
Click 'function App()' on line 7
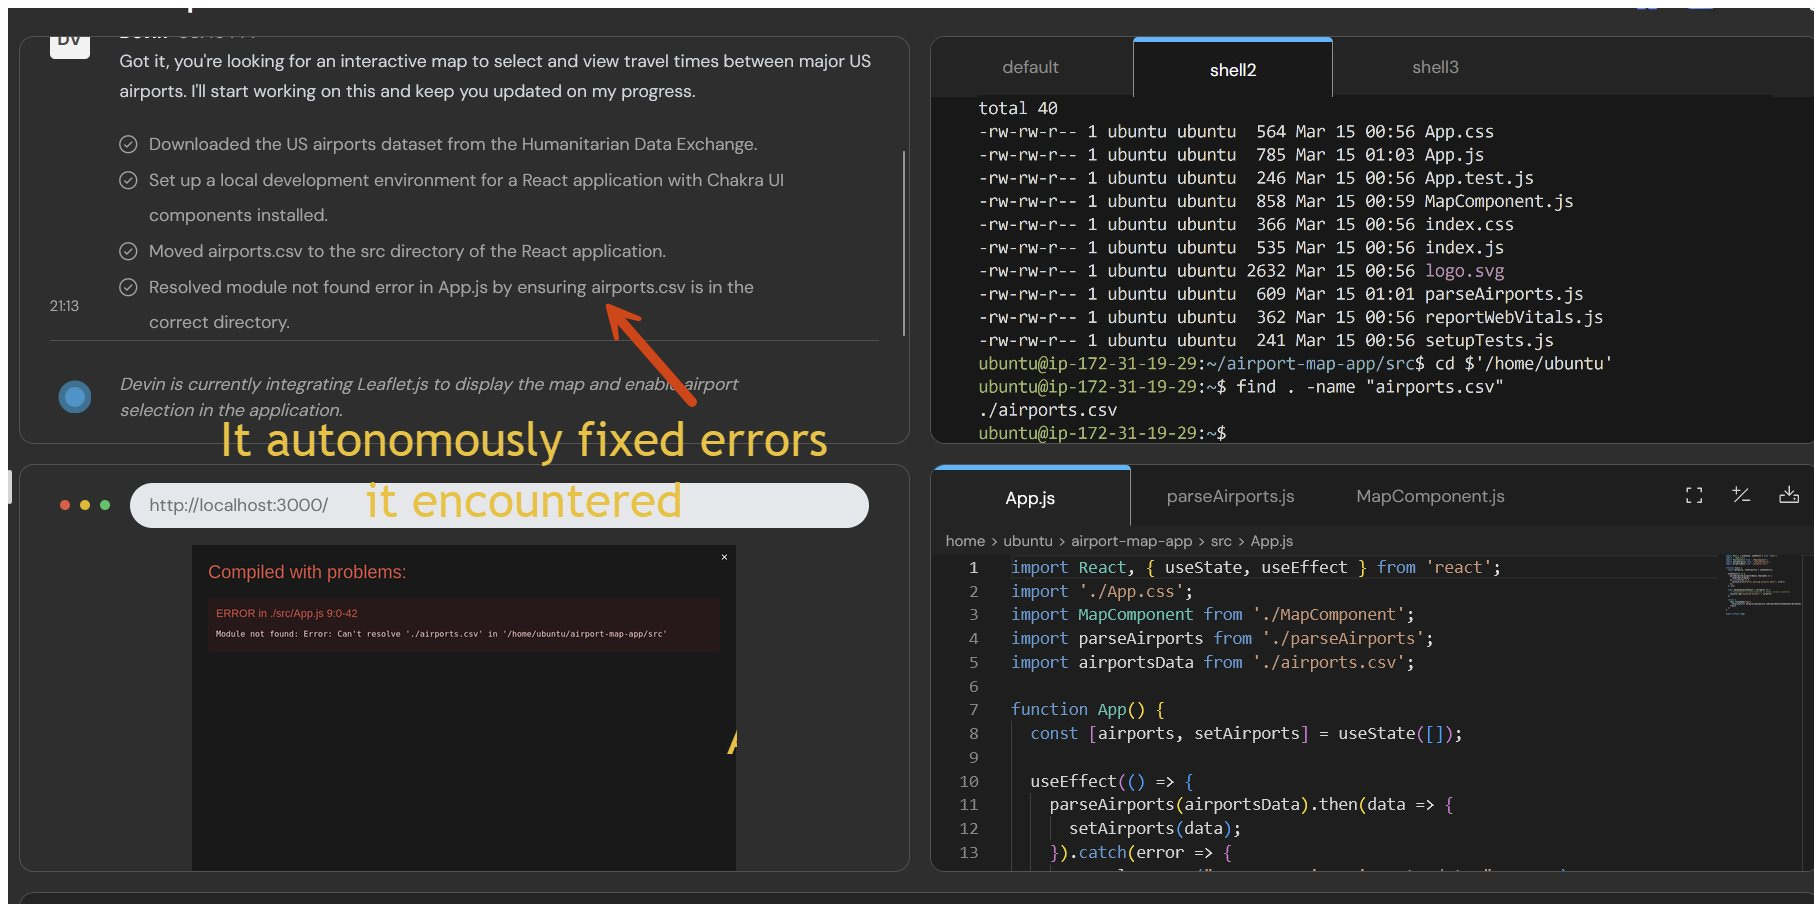(x=1078, y=709)
